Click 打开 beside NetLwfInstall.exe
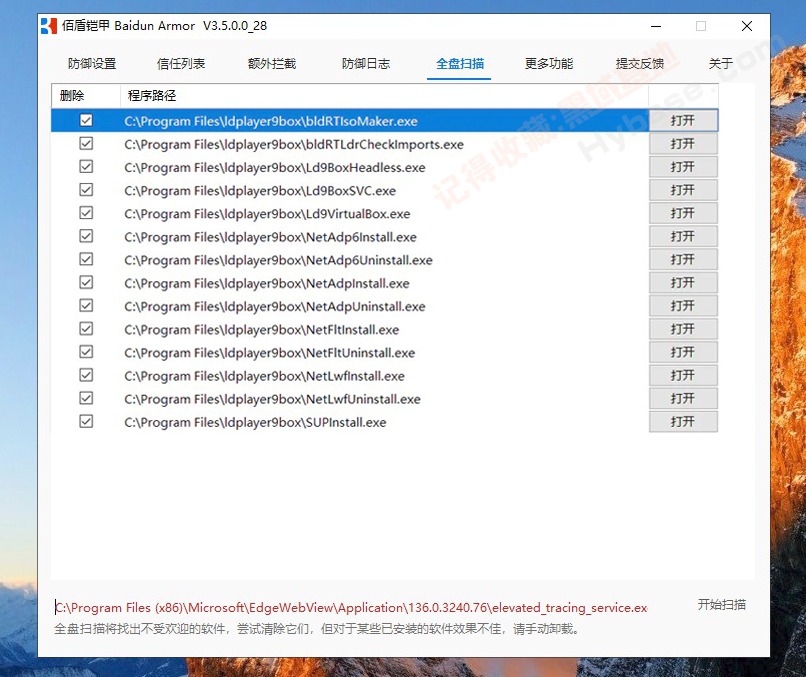Viewport: 806px width, 677px height. click(683, 375)
